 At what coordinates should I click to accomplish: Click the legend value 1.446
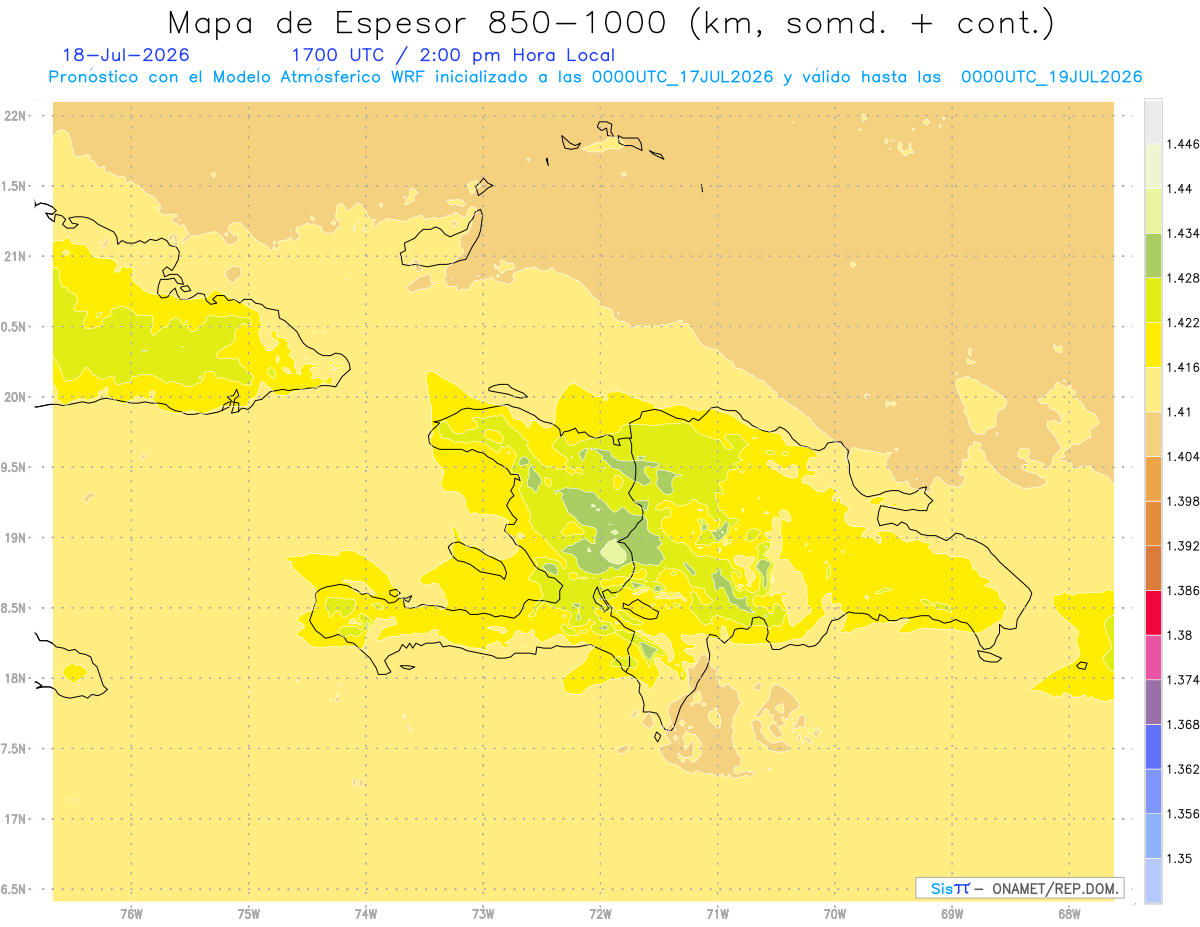1182,144
